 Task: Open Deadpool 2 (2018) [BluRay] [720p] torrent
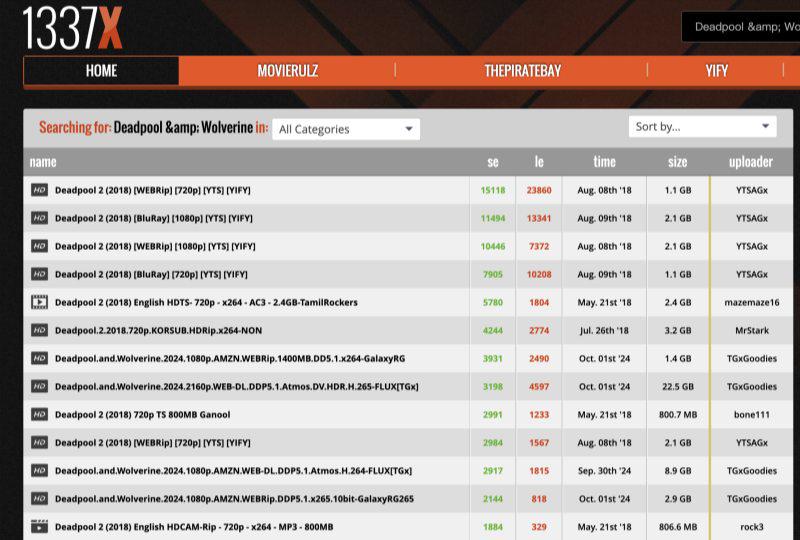pyautogui.click(x=151, y=274)
